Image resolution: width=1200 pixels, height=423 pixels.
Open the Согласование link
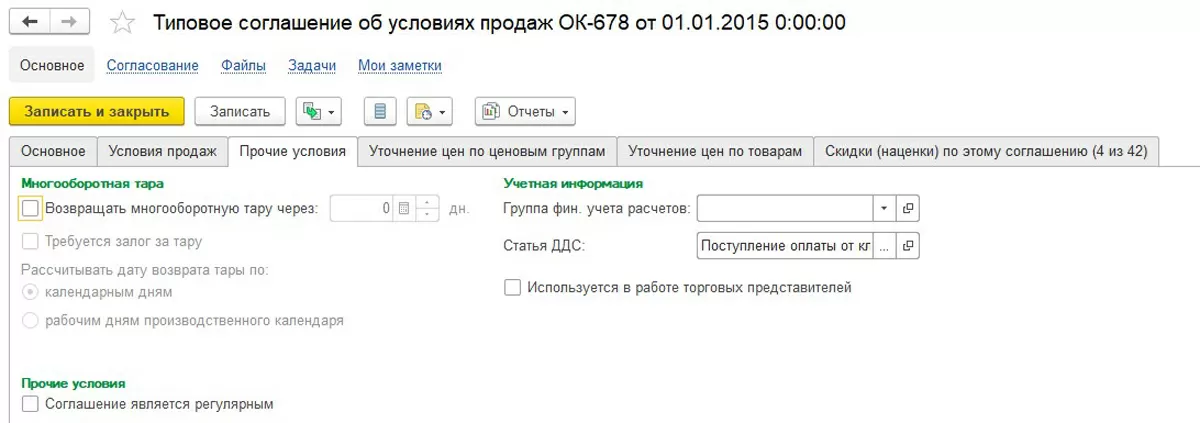[153, 66]
